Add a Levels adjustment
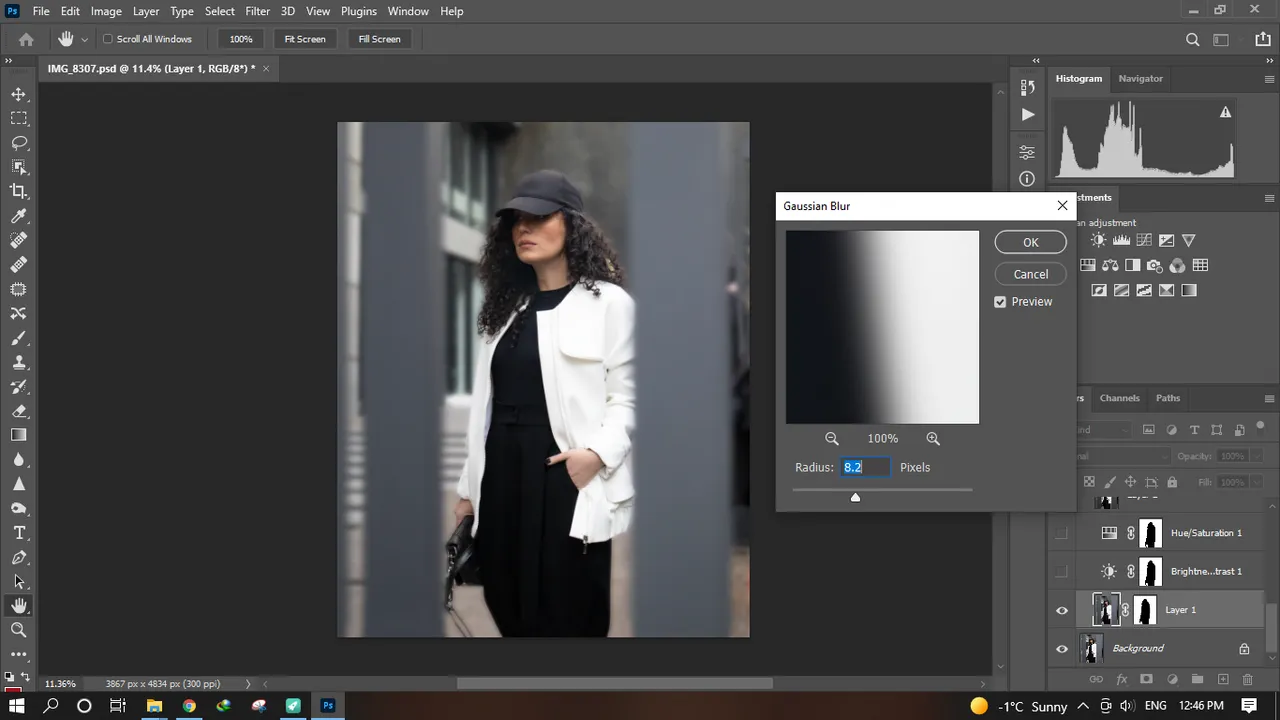Screen dimensions: 1280x720 click(x=1121, y=240)
